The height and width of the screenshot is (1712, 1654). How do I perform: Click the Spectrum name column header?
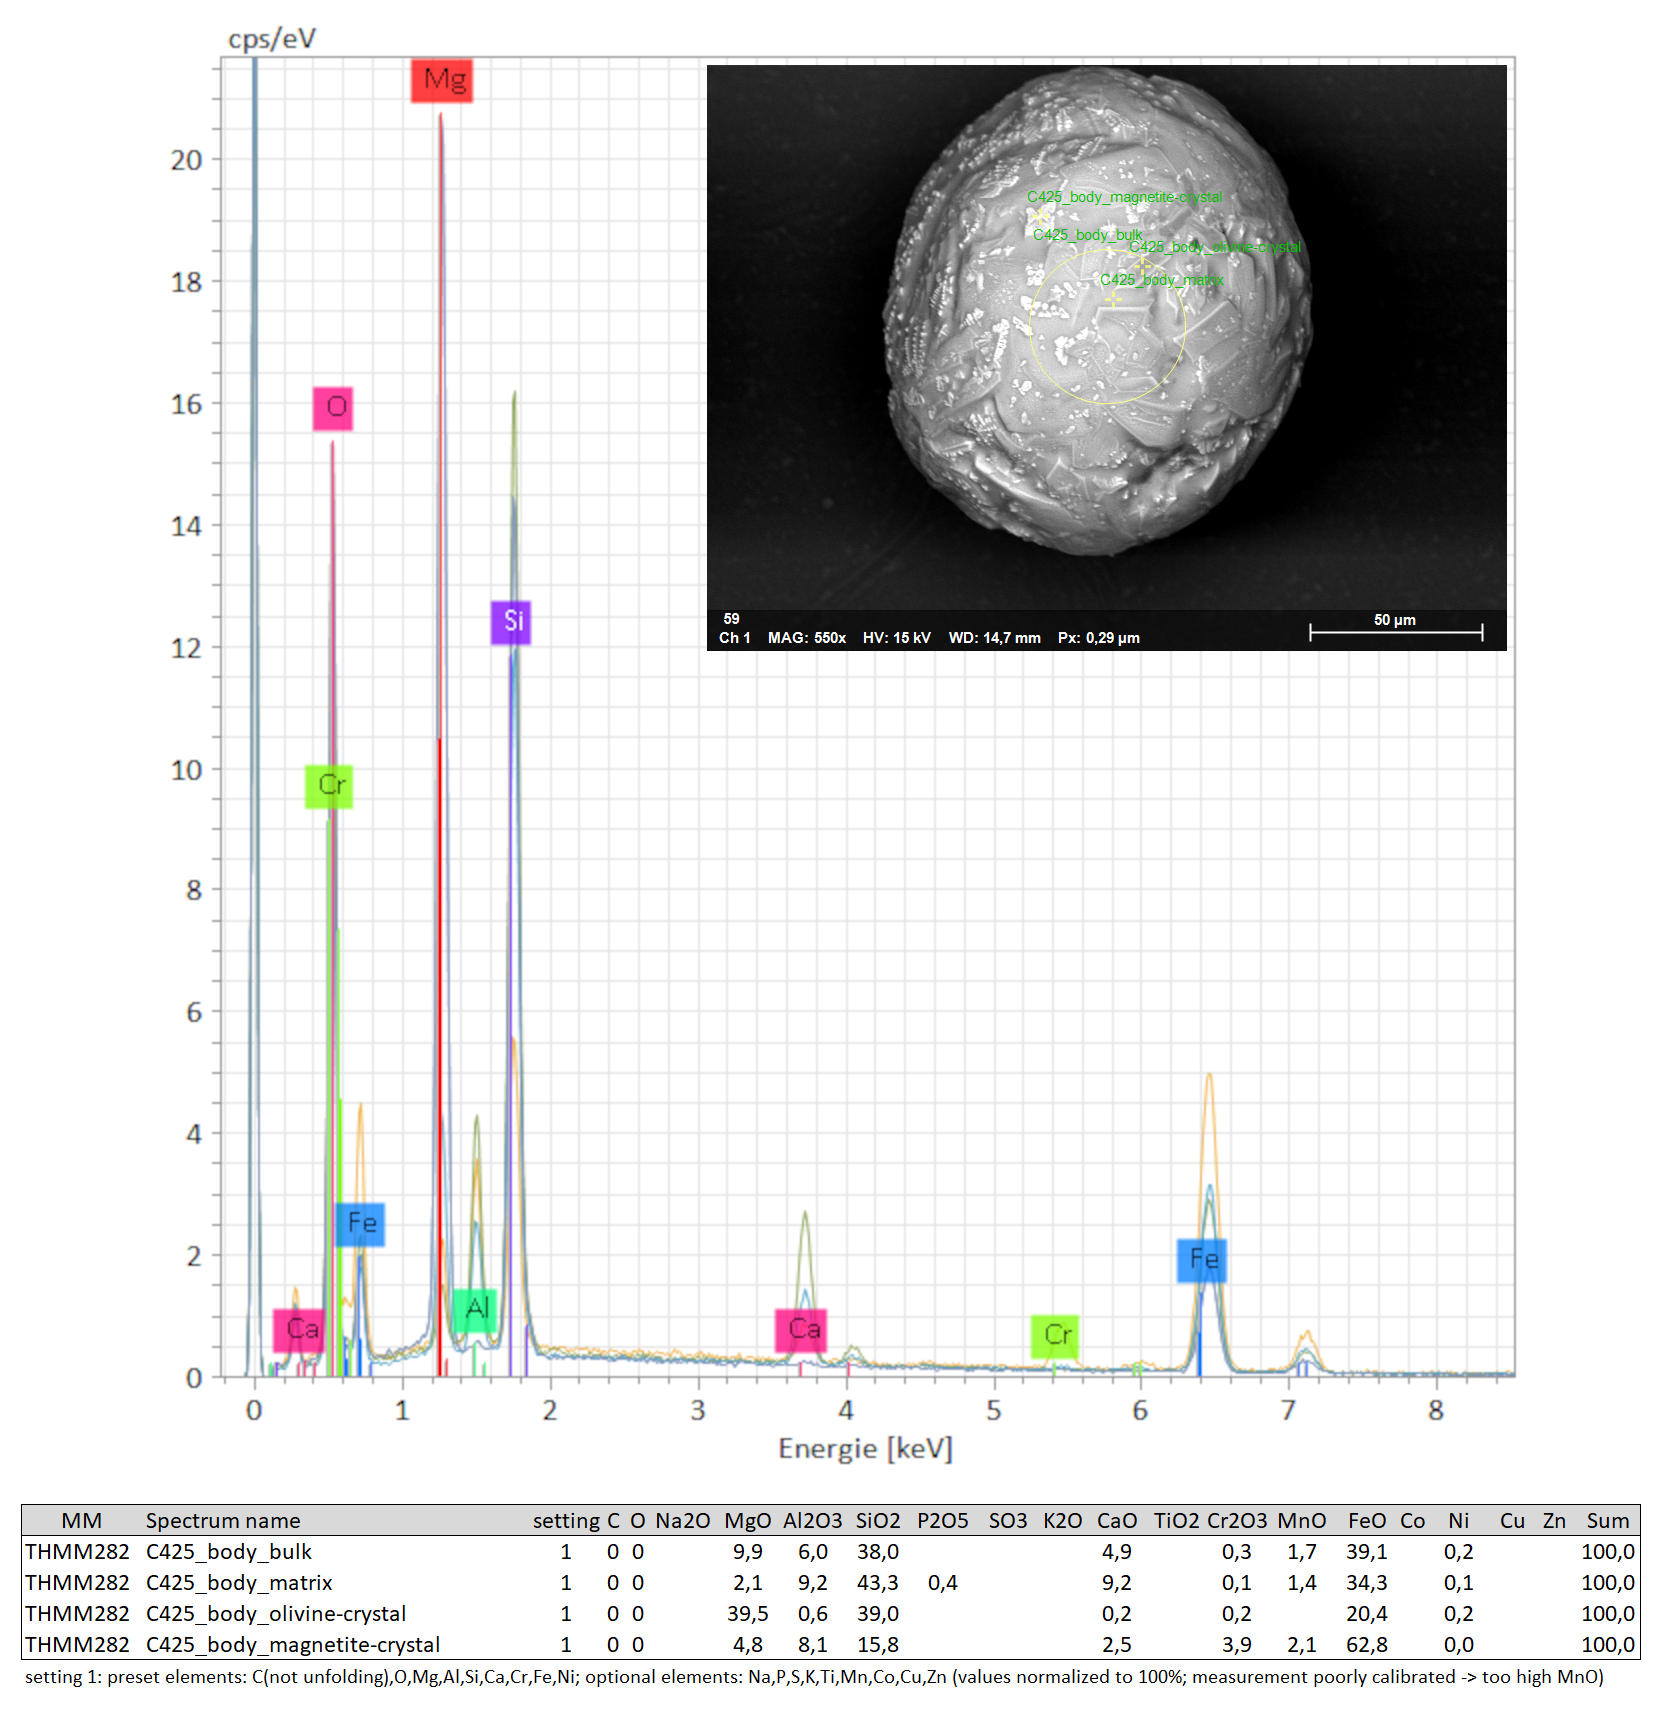pyautogui.click(x=223, y=1520)
